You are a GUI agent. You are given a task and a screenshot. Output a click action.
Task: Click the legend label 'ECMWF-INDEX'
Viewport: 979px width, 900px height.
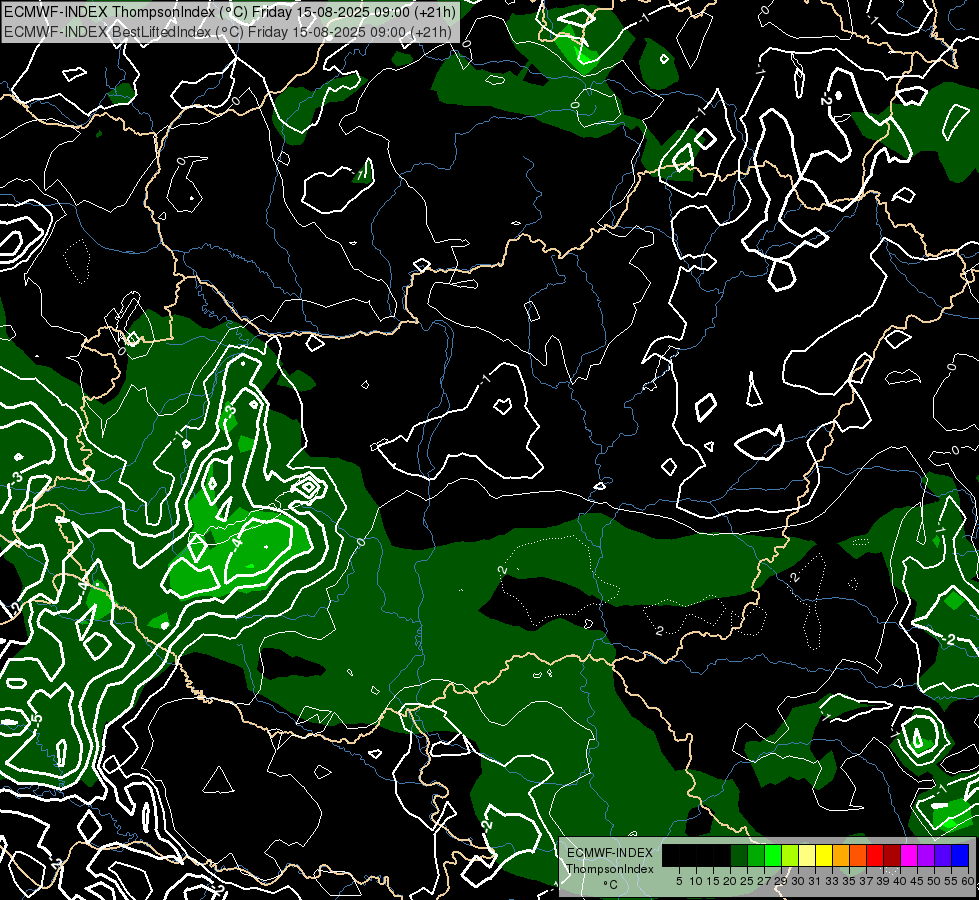pyautogui.click(x=610, y=853)
